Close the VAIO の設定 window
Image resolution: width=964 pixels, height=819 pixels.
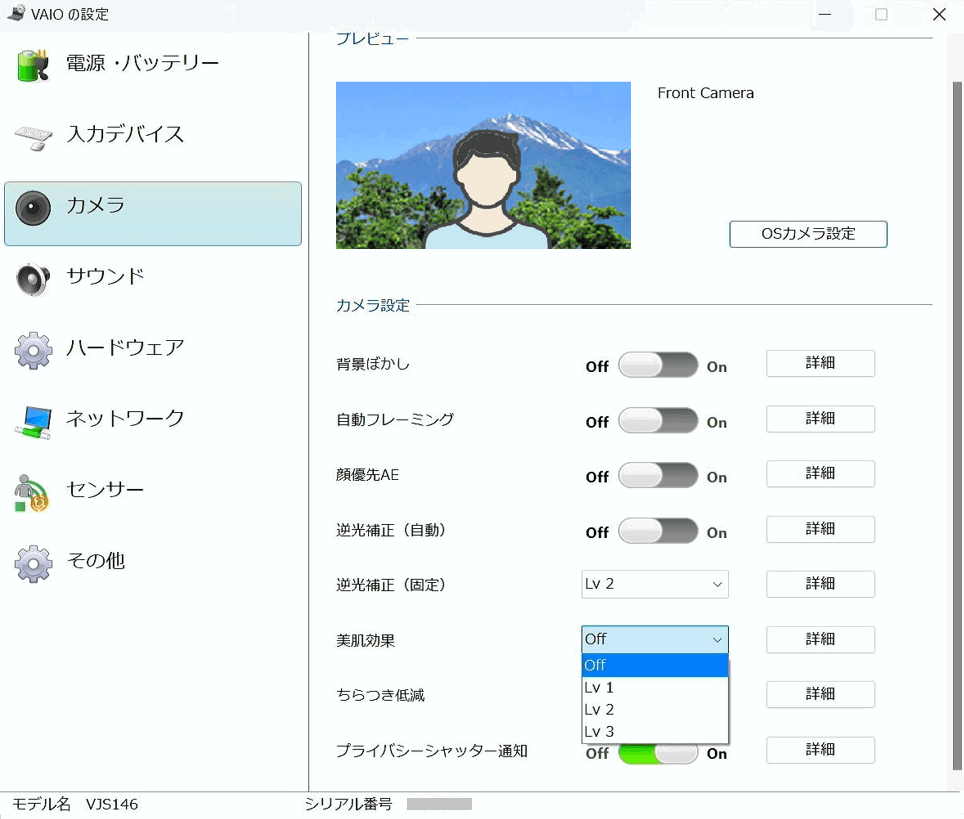pyautogui.click(x=939, y=14)
